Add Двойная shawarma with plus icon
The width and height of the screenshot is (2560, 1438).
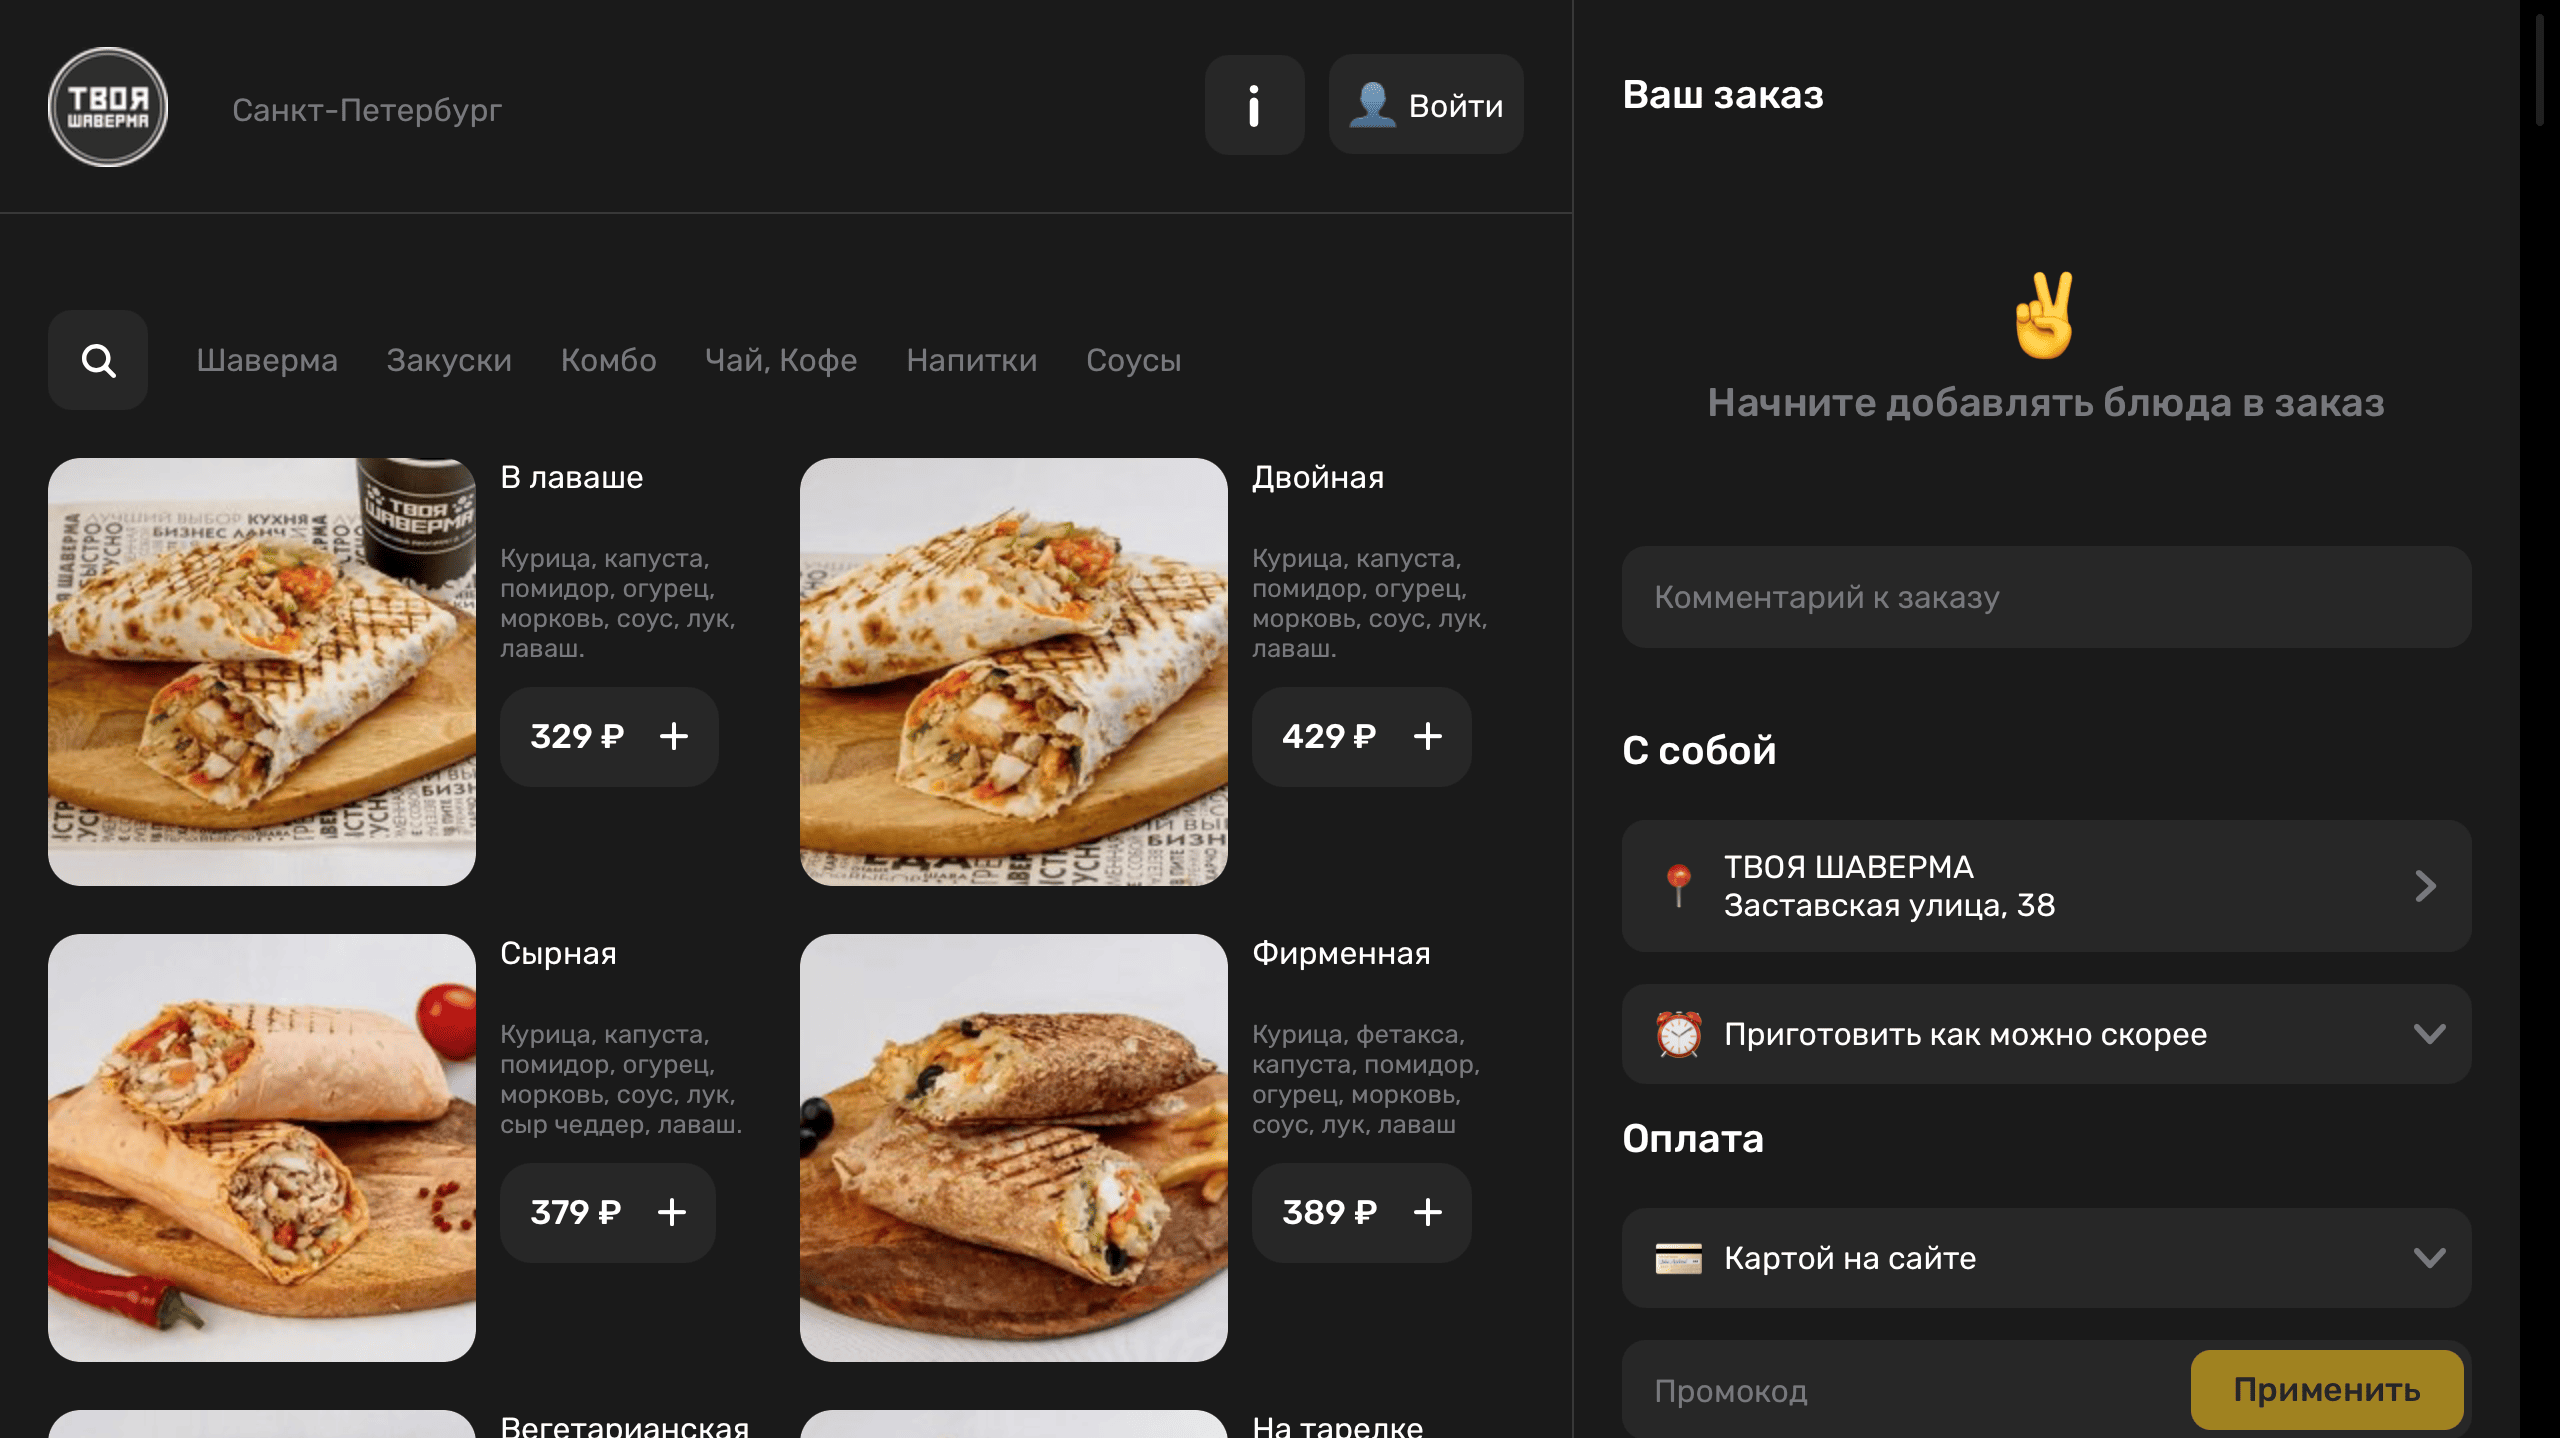pyautogui.click(x=1427, y=737)
